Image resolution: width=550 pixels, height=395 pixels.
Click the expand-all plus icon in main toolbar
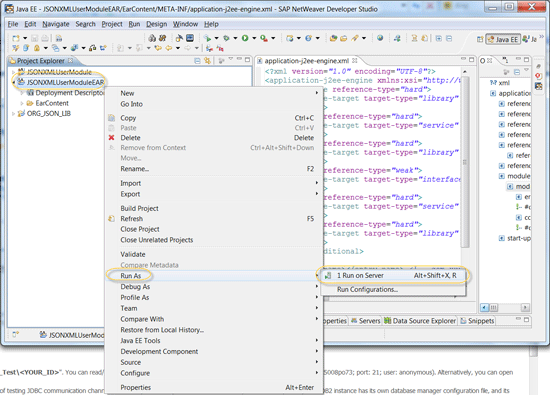(439, 38)
